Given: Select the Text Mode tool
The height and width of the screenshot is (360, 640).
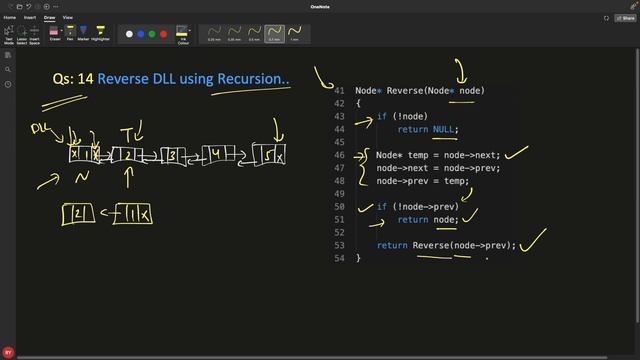Looking at the screenshot, I should point(9,35).
